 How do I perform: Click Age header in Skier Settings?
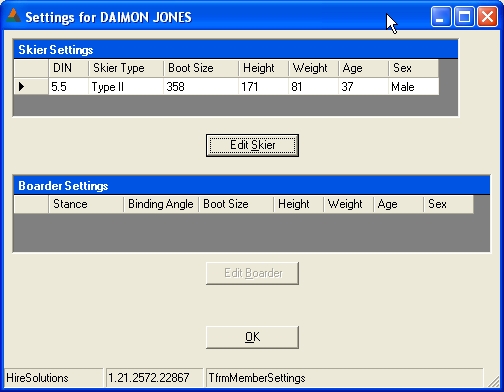pos(363,68)
